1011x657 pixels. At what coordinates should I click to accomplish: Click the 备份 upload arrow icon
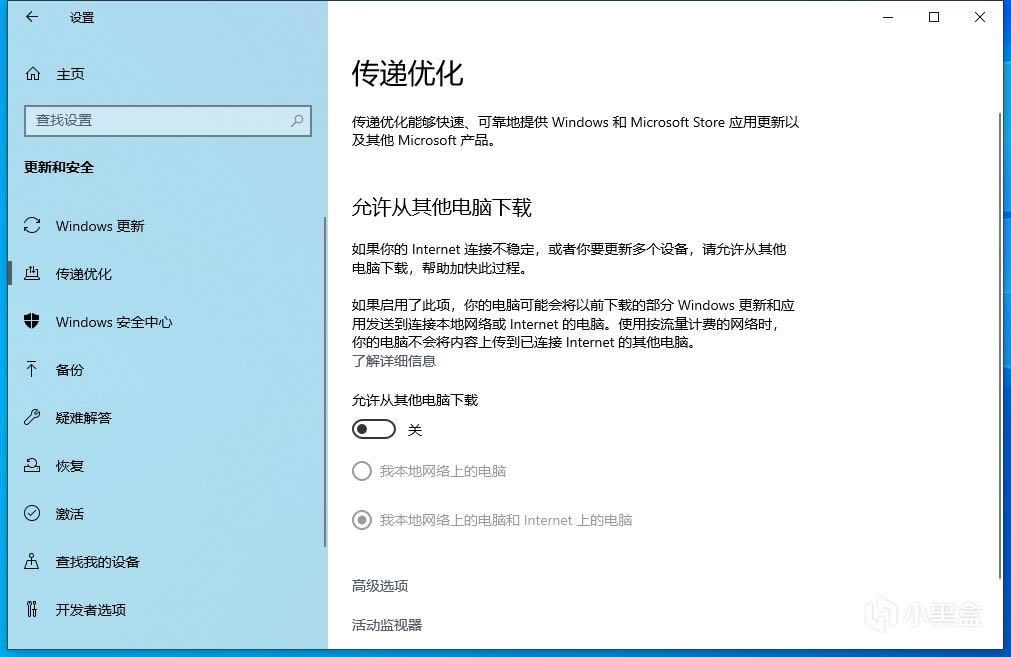[x=32, y=369]
